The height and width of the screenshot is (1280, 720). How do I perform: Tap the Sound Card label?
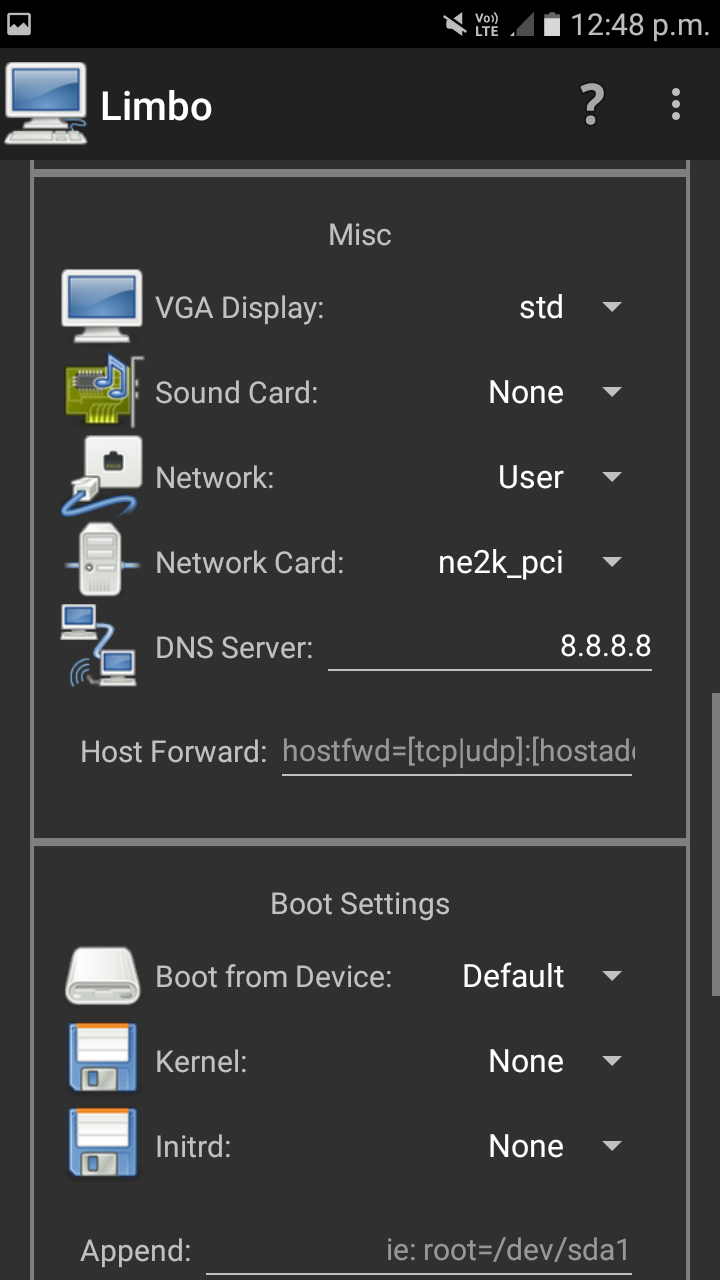click(x=236, y=392)
